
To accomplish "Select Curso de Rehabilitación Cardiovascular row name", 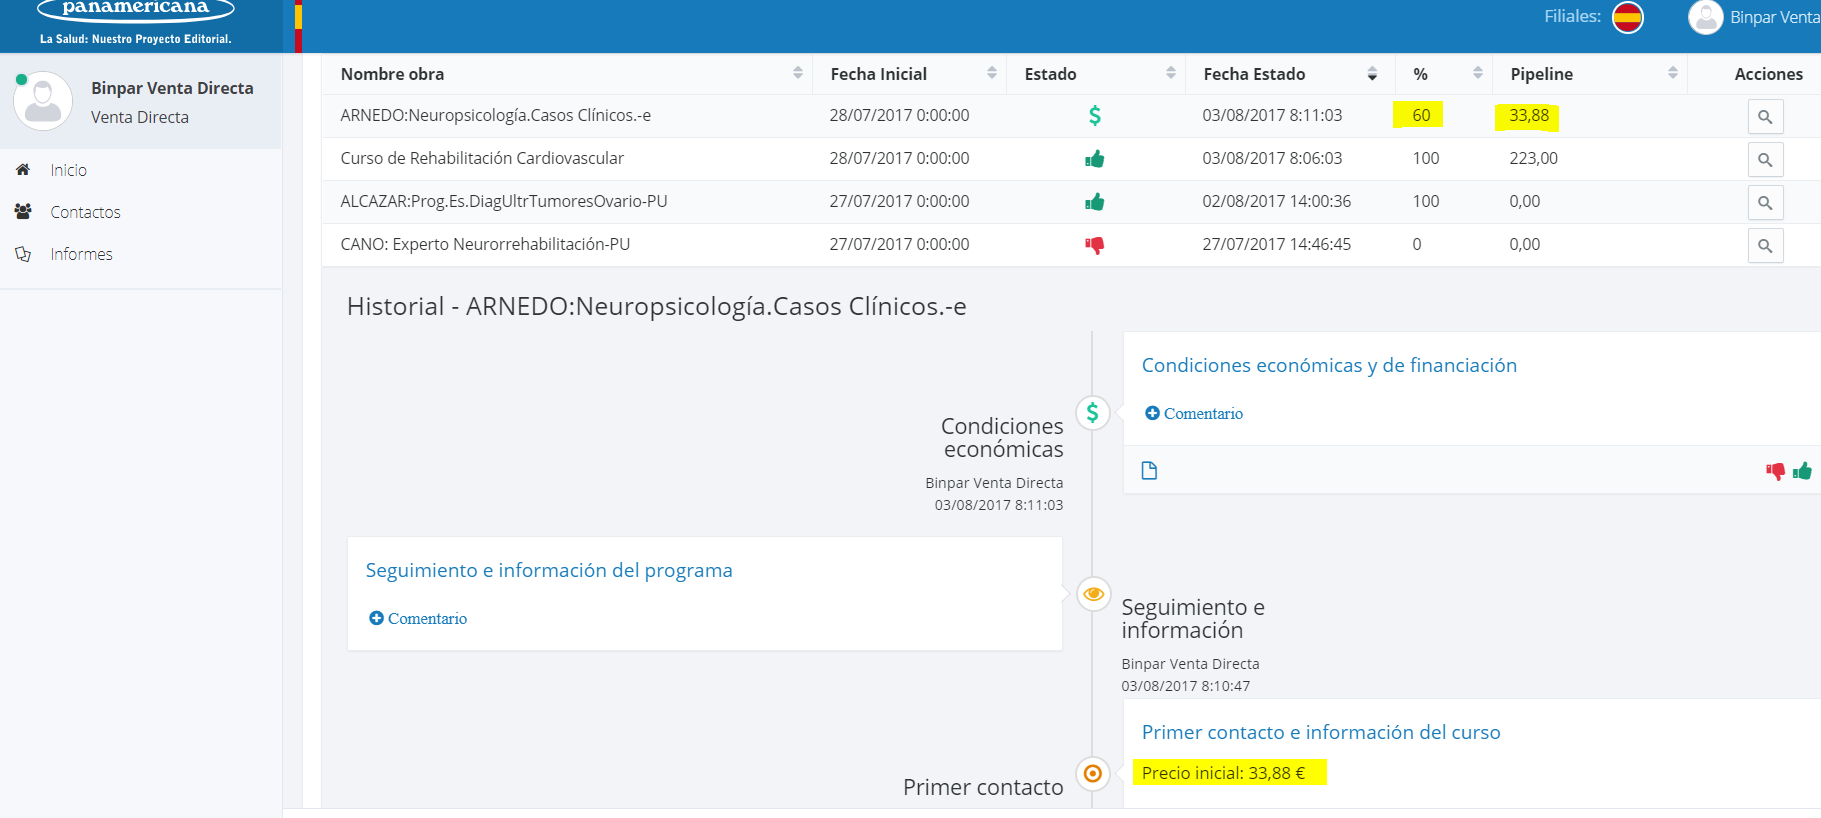I will (x=482, y=158).
